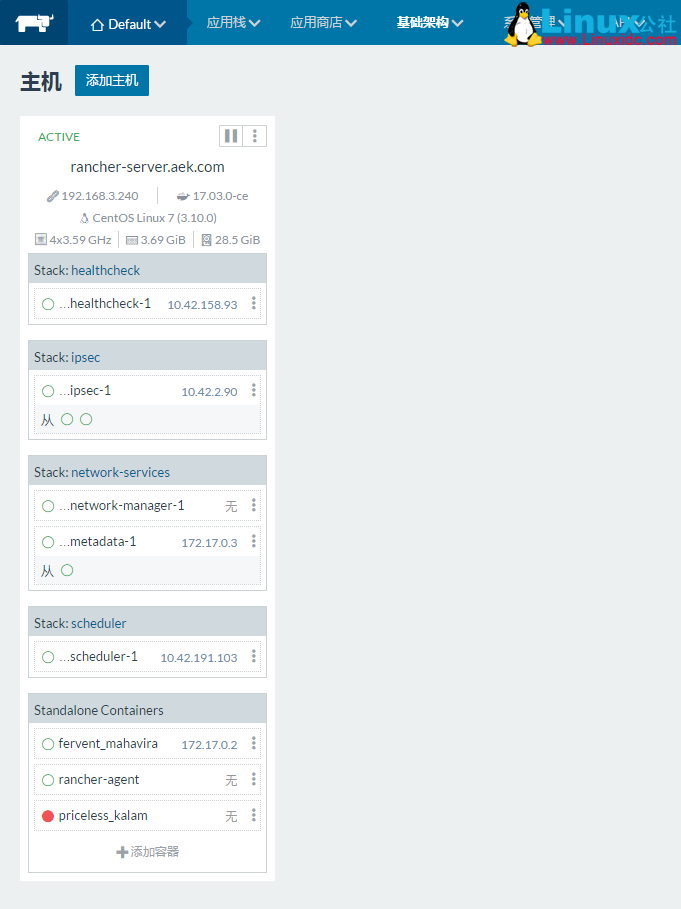Viewport: 681px width, 909px height.
Task: Click scheduler IP 10.42.191.103
Action: 199,657
